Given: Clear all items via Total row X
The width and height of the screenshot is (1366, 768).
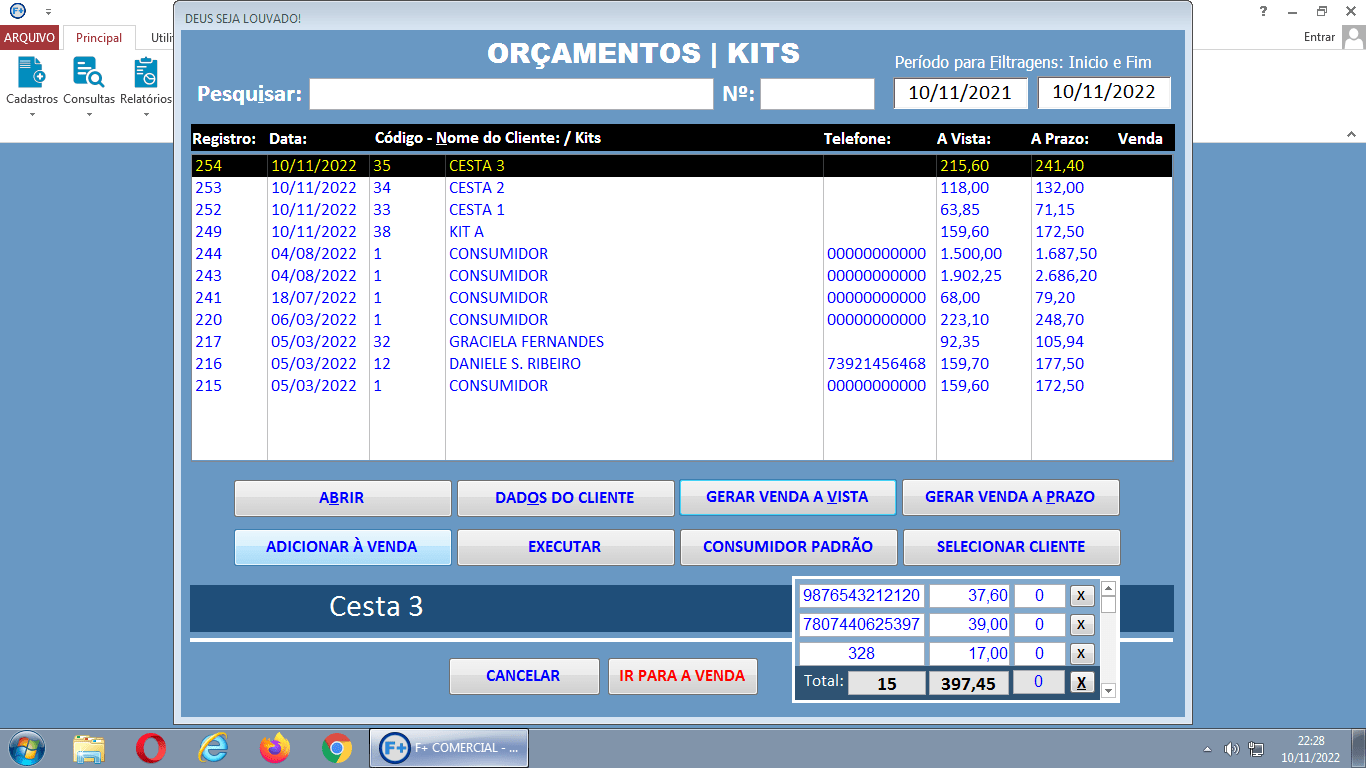Looking at the screenshot, I should click(1081, 683).
